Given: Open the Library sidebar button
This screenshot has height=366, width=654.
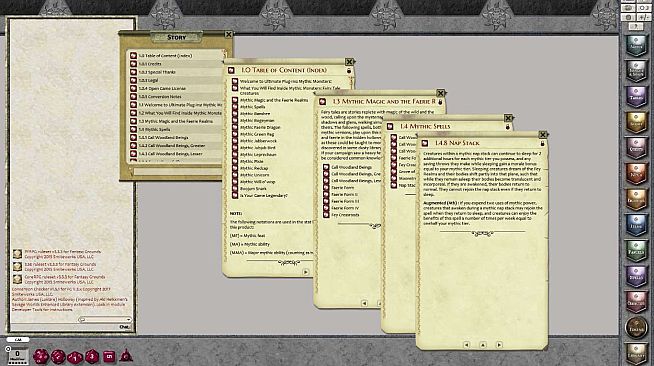Looking at the screenshot, I should [x=636, y=353].
